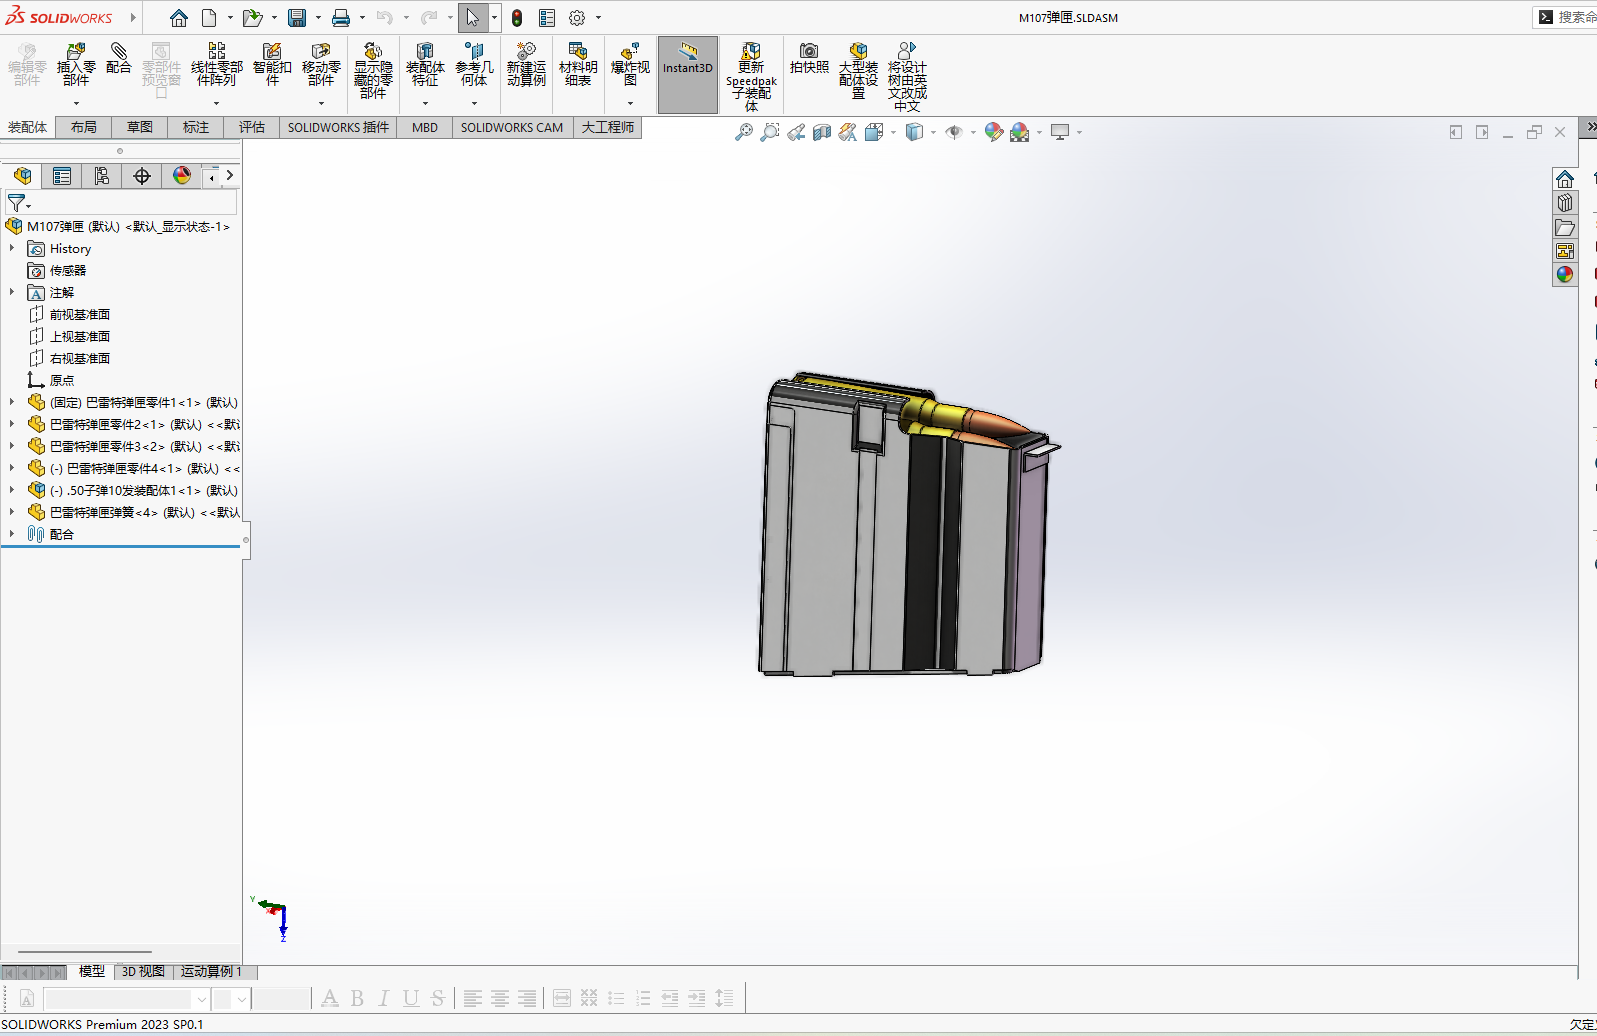Click 移动零部件 move component tool

tap(321, 65)
